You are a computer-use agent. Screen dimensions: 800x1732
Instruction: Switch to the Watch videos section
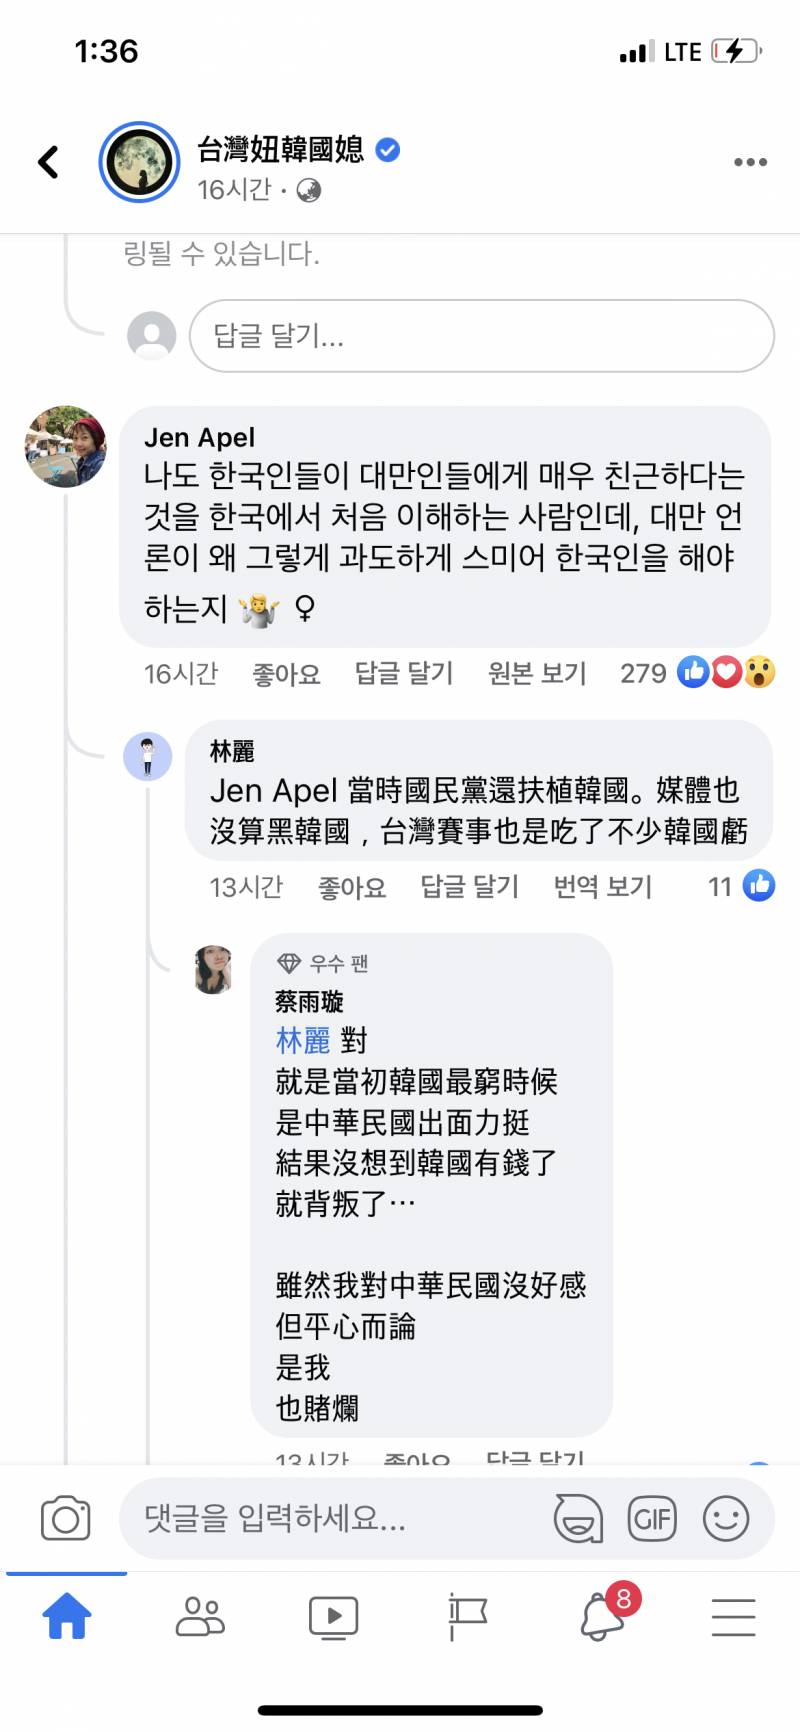(x=333, y=1614)
